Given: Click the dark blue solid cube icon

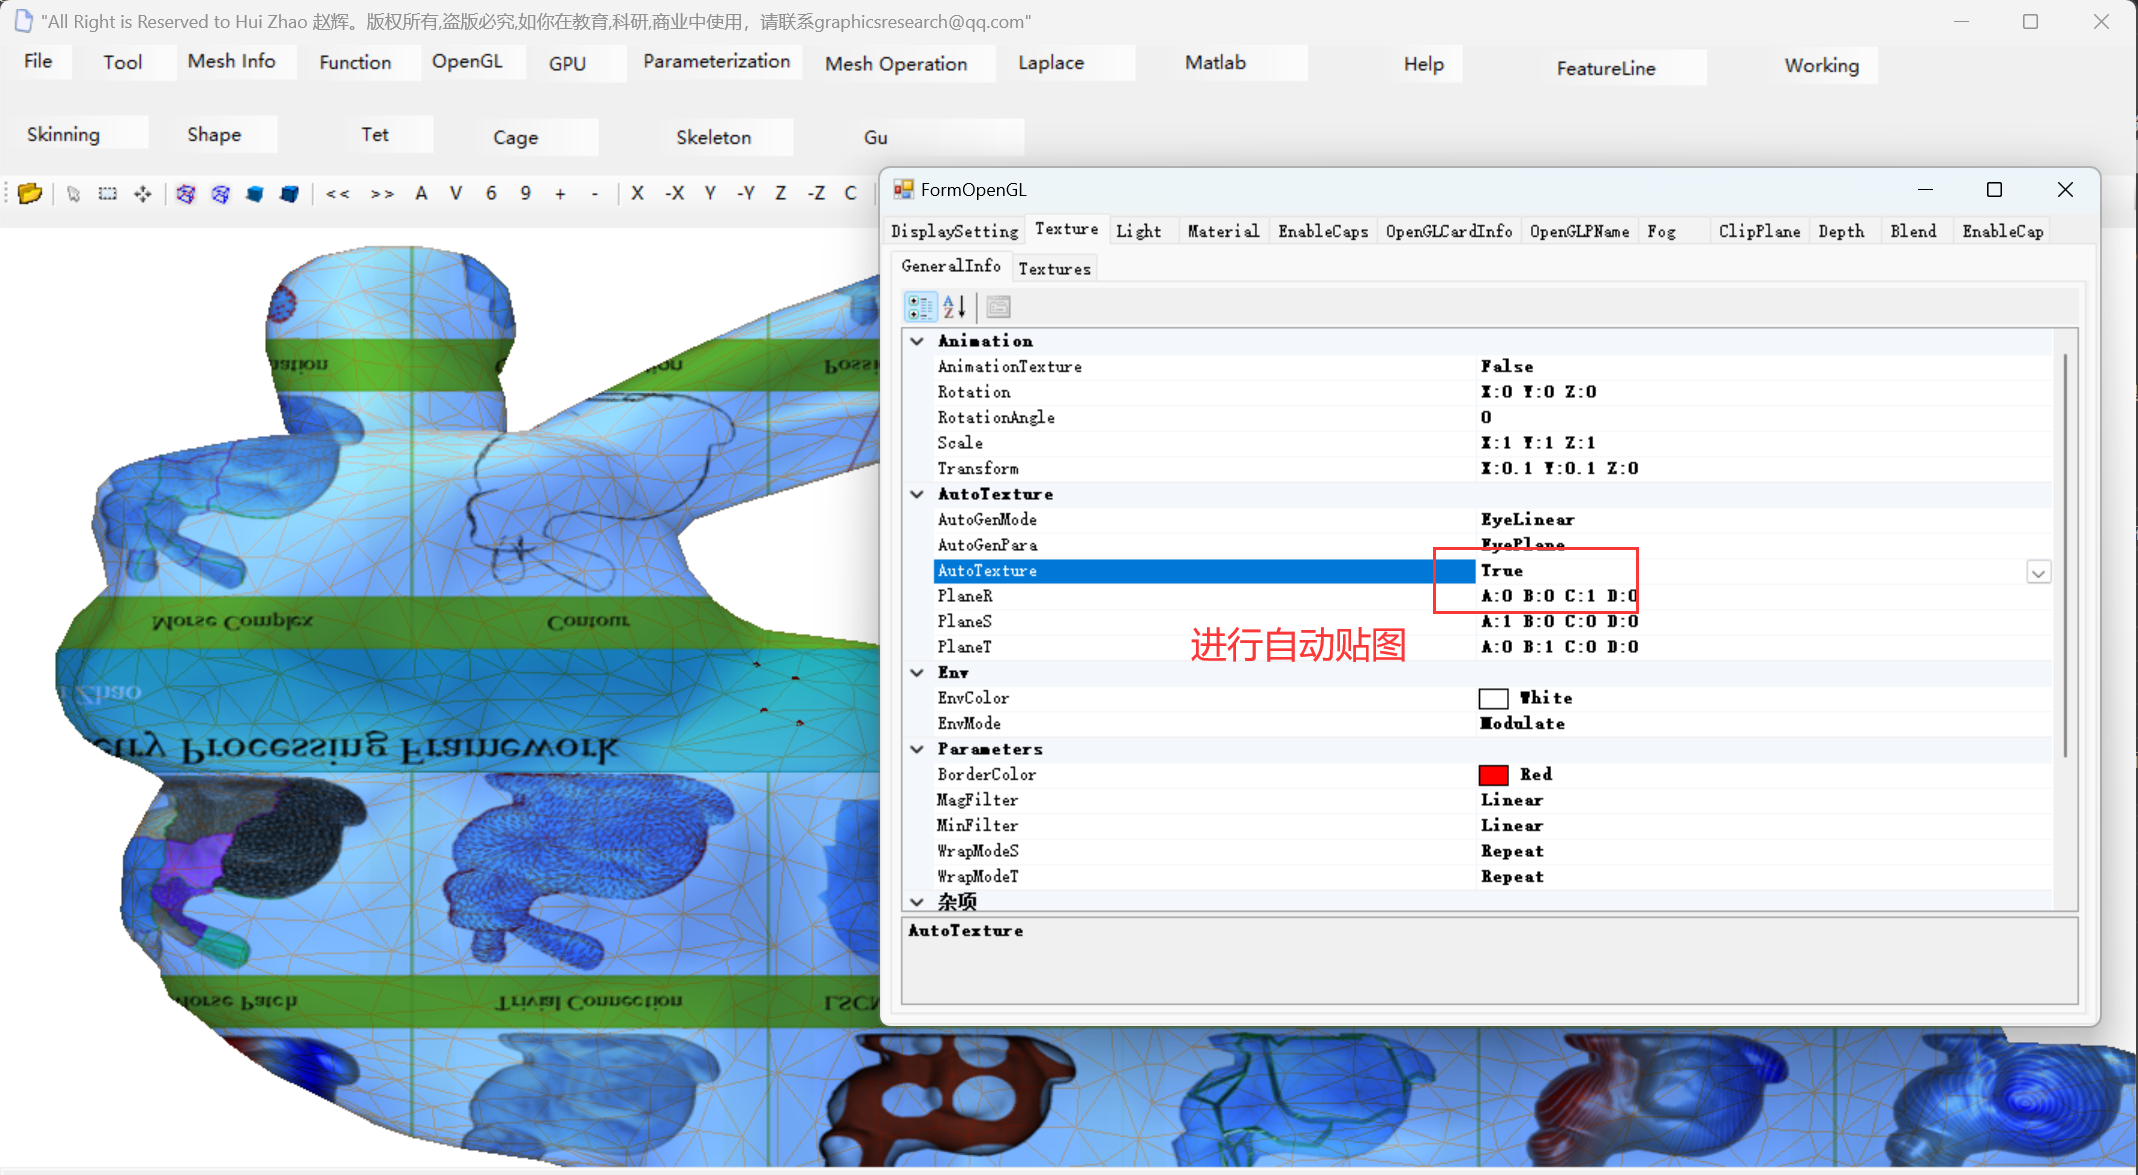Looking at the screenshot, I should coord(289,193).
